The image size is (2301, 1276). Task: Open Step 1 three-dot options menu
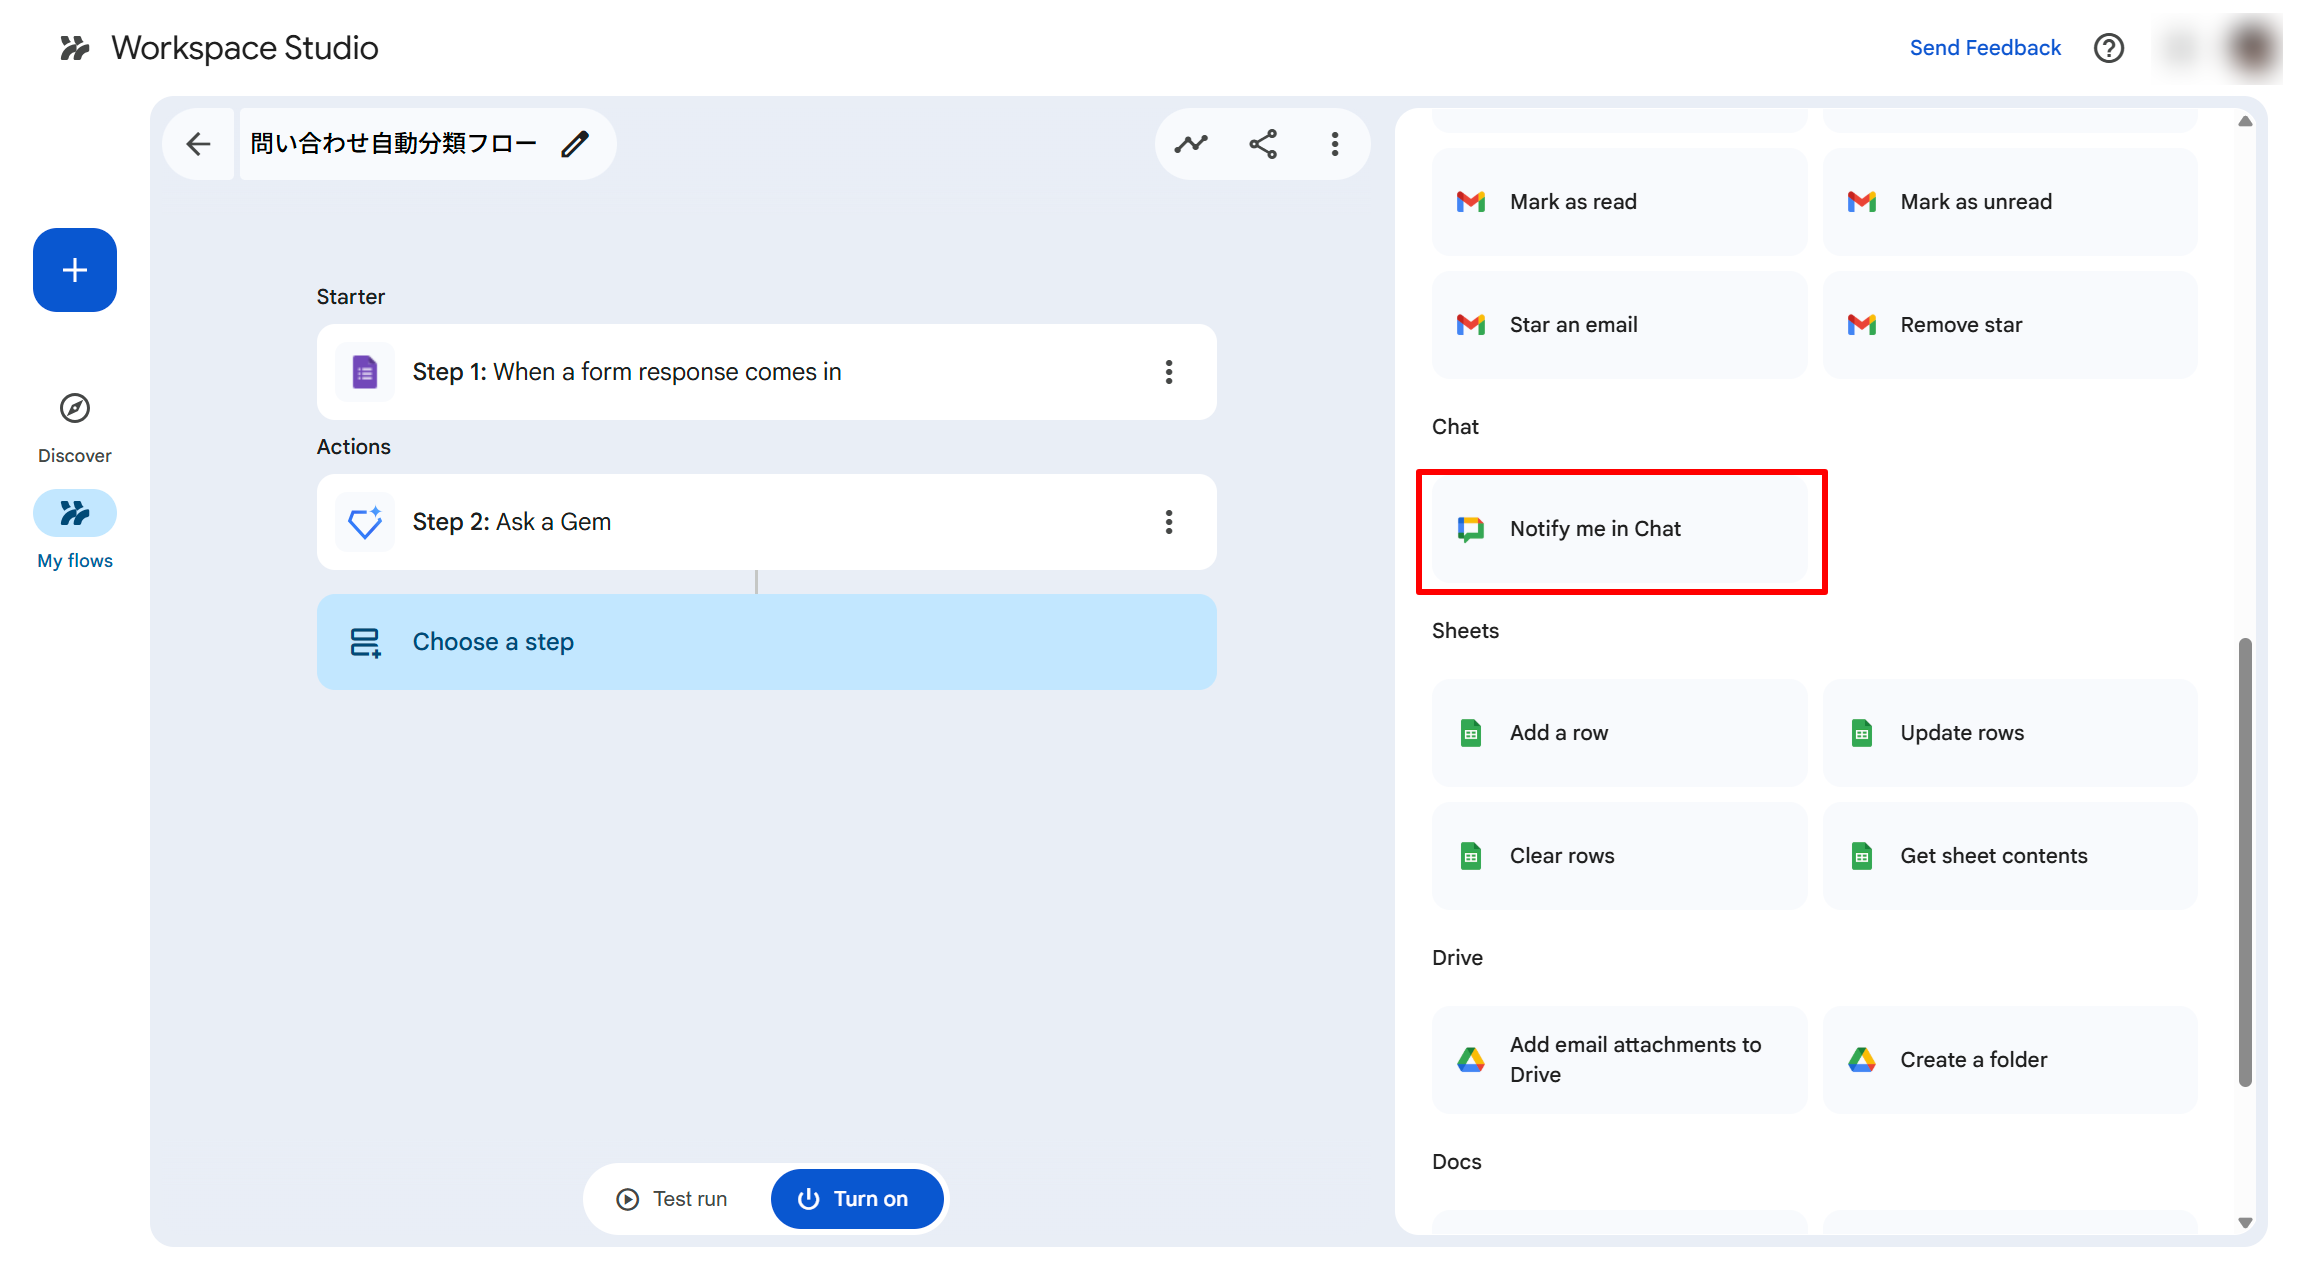tap(1168, 372)
